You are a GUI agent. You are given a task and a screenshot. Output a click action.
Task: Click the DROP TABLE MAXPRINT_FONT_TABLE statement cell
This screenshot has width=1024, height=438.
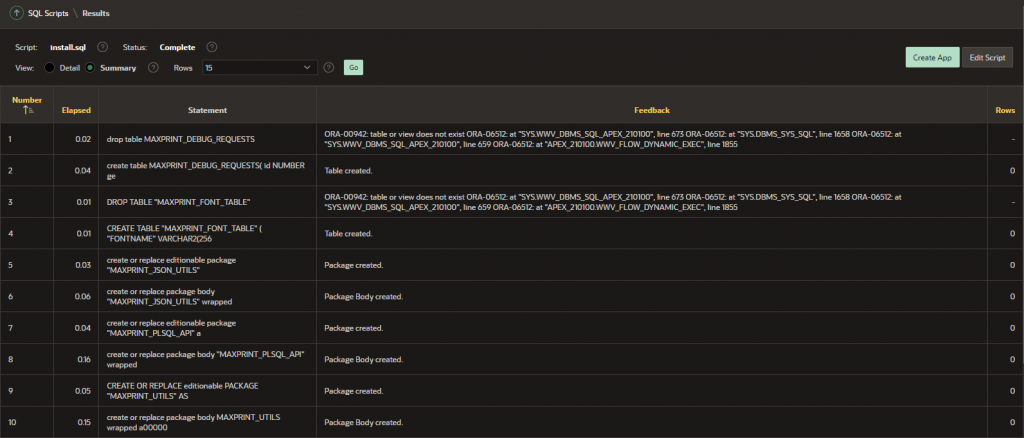(178, 202)
